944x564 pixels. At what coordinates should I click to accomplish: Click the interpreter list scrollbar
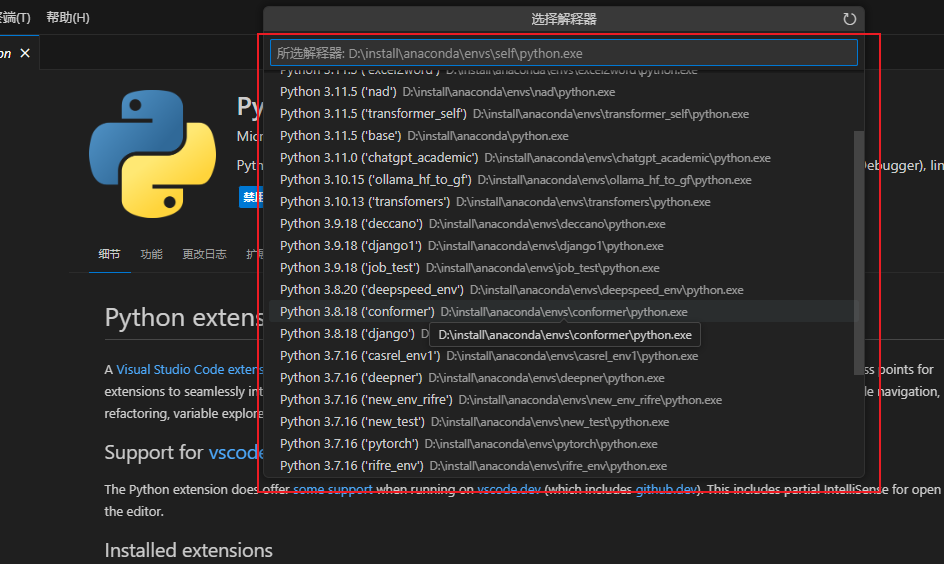click(x=859, y=253)
